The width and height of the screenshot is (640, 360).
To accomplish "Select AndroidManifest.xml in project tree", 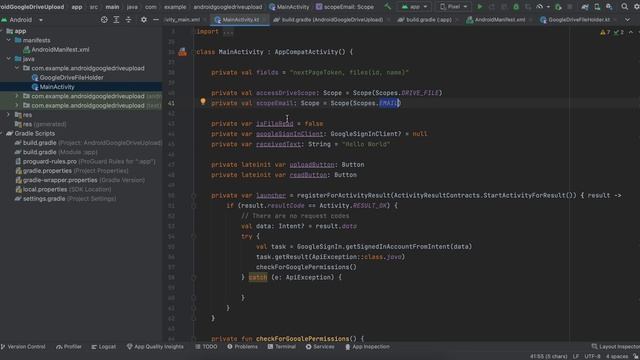I will coord(56,49).
